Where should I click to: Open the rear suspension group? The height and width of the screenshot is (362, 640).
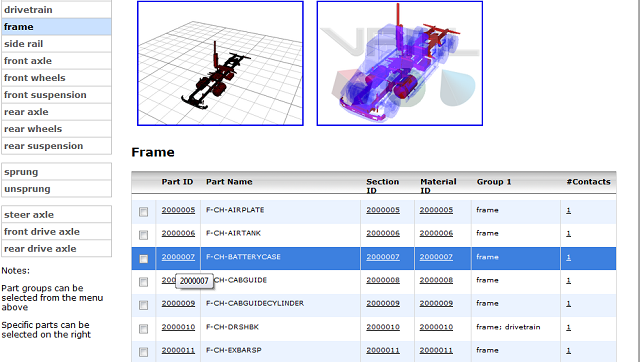(x=56, y=146)
